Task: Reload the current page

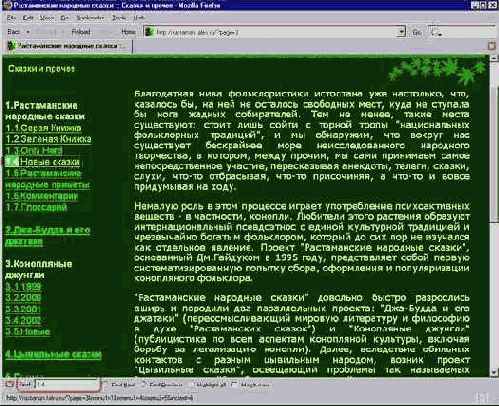Action: [81, 32]
